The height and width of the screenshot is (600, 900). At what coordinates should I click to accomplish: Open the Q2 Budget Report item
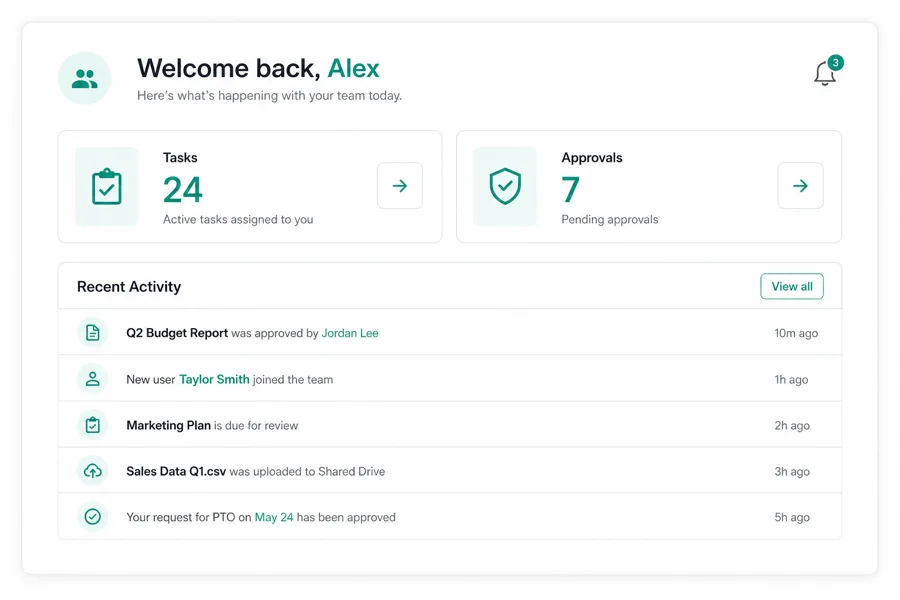coord(177,333)
